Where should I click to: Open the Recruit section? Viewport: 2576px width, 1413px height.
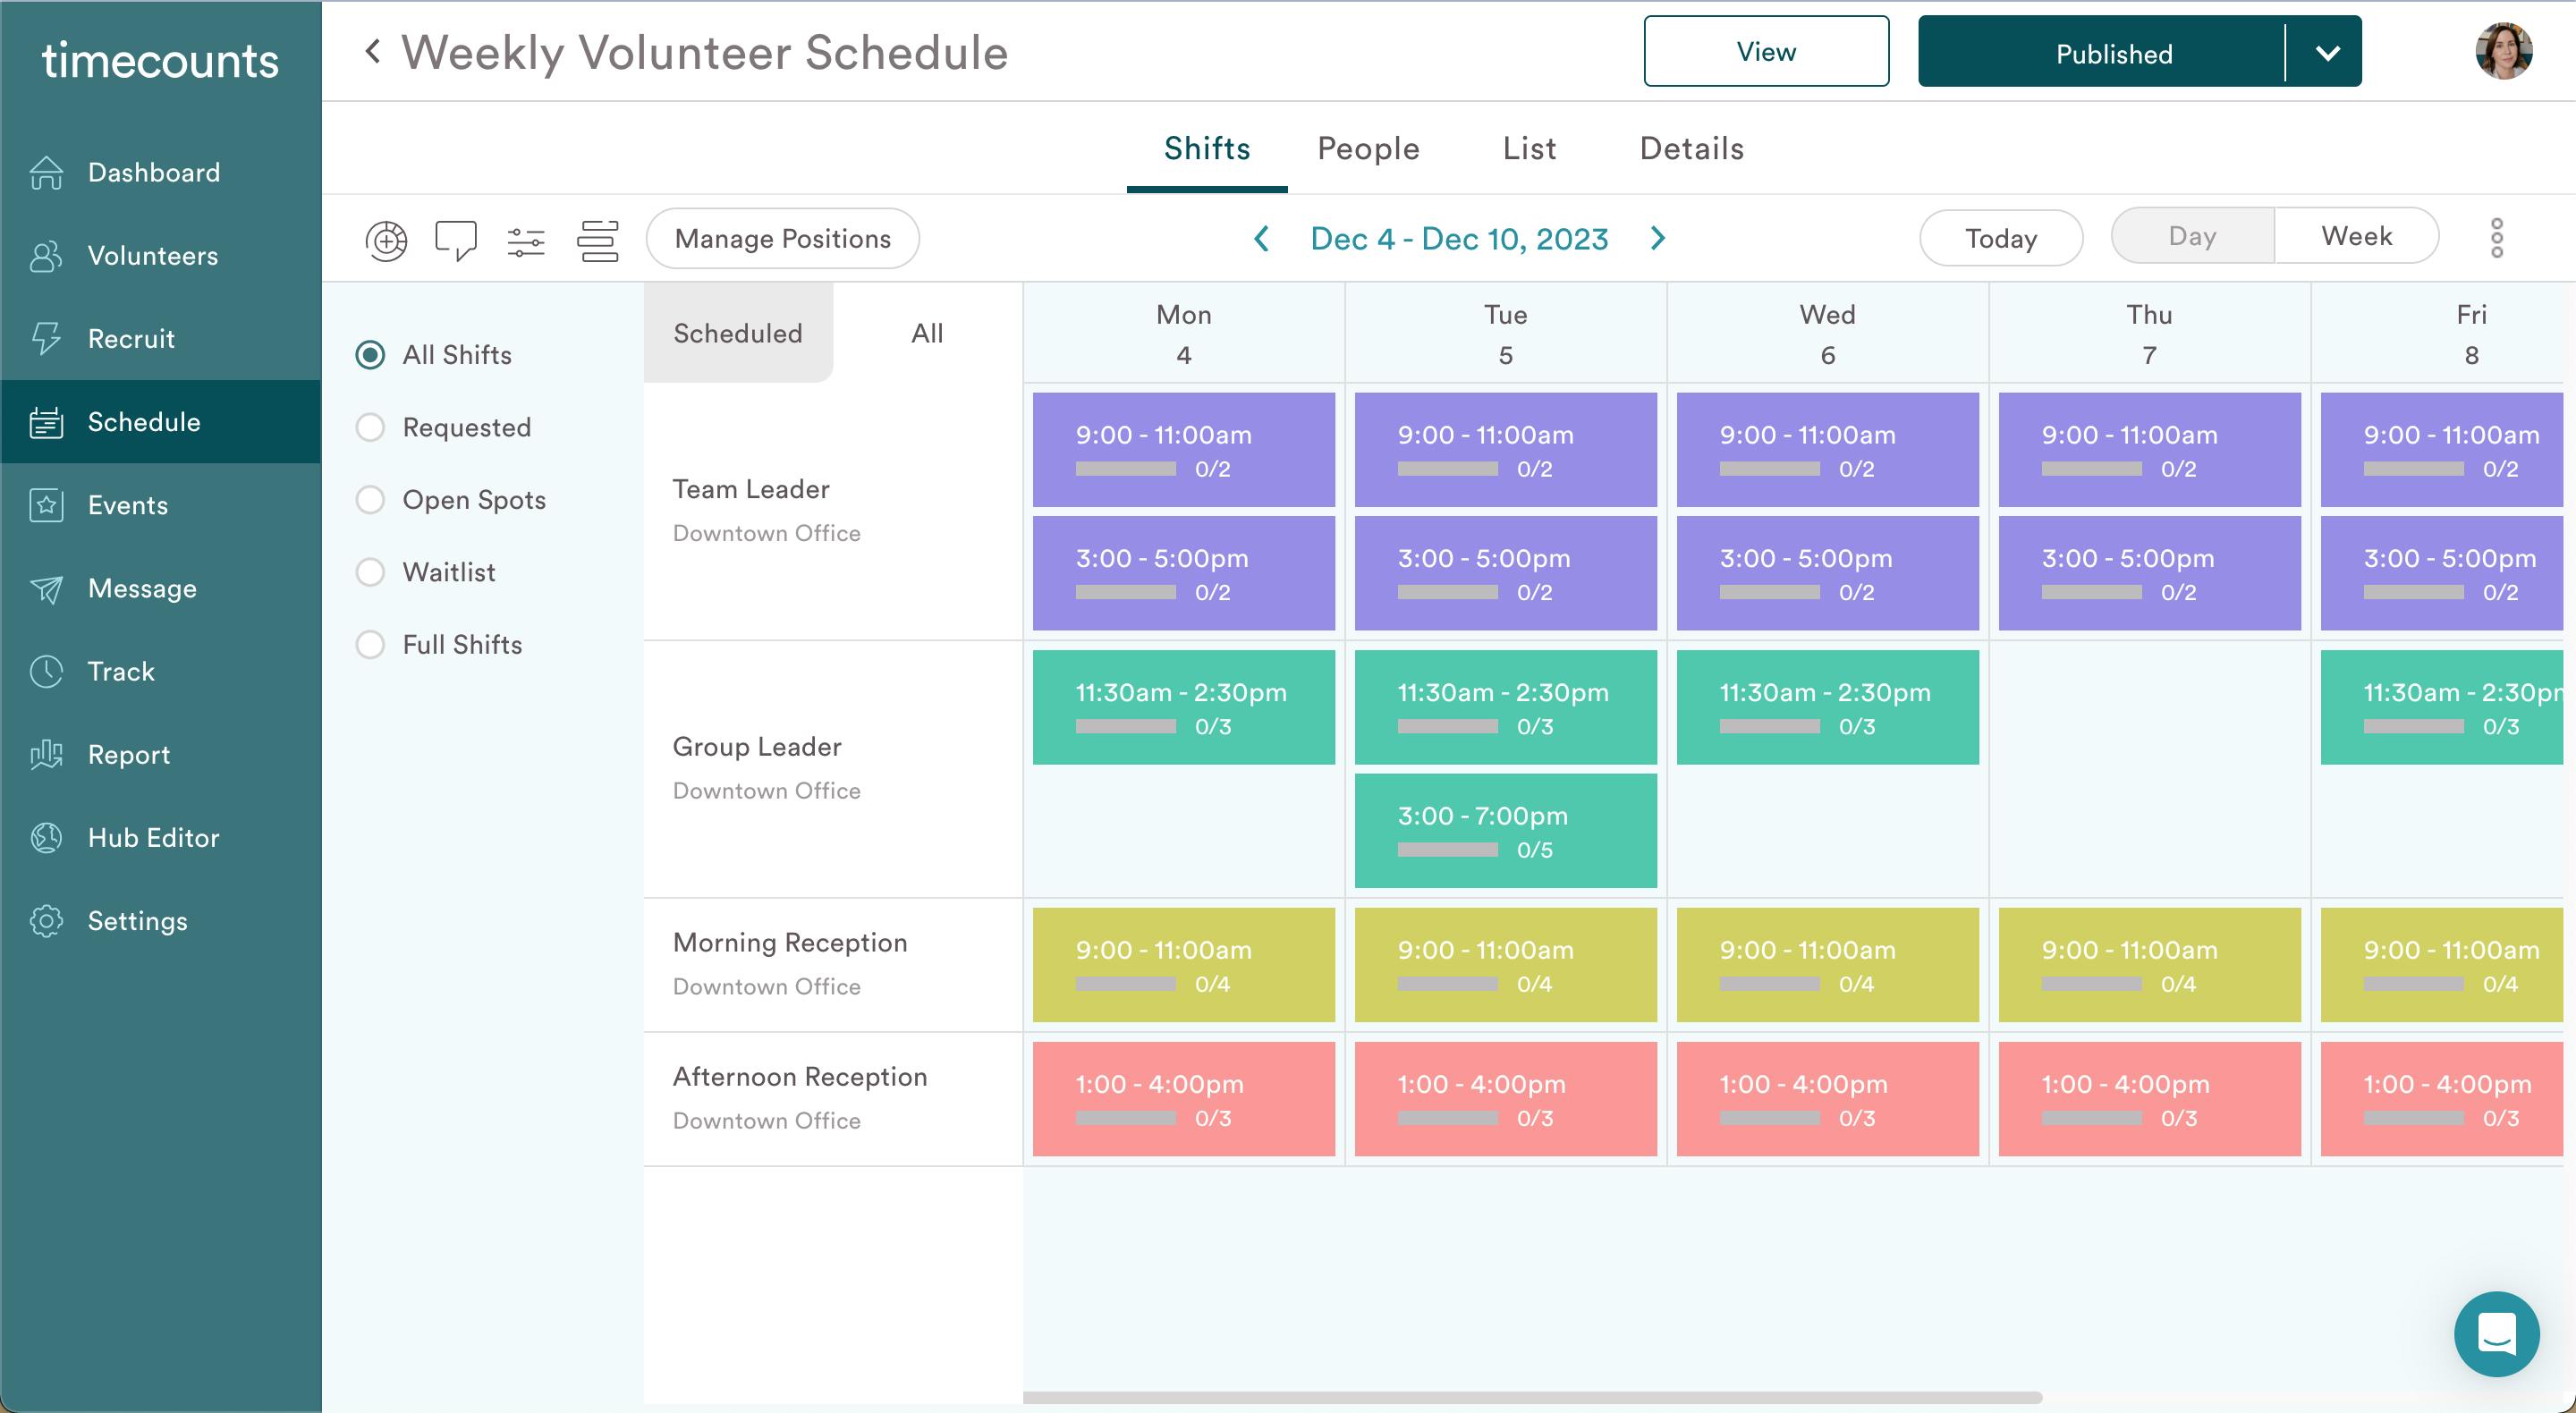(x=131, y=338)
